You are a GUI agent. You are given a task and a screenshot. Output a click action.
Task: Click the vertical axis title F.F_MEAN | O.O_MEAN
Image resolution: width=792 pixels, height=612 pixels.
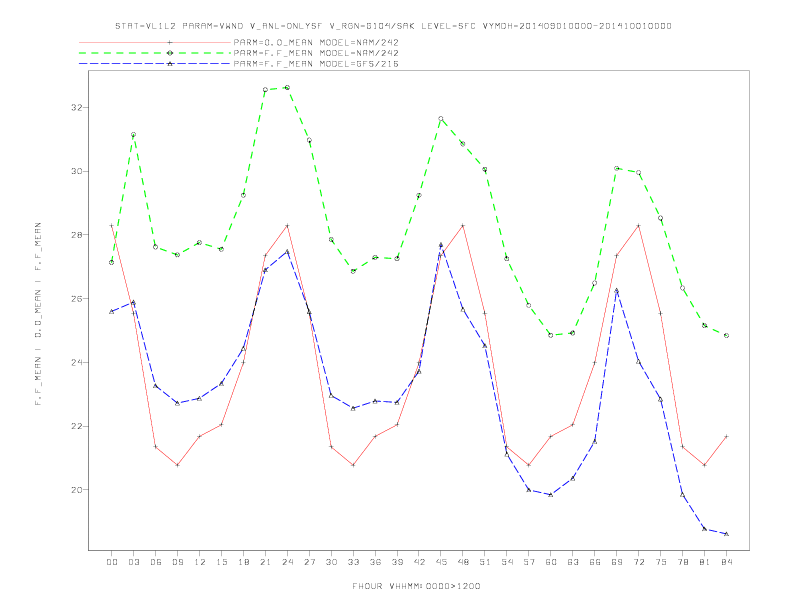[x=38, y=314]
